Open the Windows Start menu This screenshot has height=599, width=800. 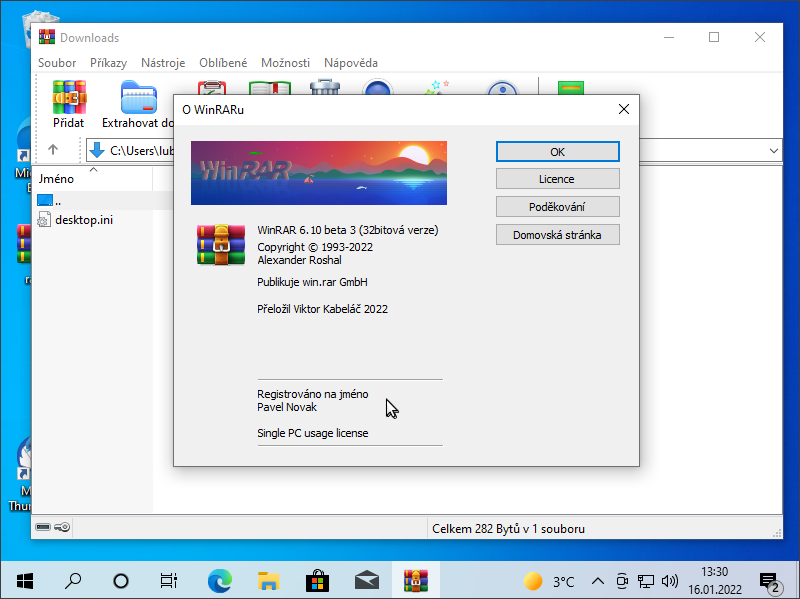(x=25, y=581)
